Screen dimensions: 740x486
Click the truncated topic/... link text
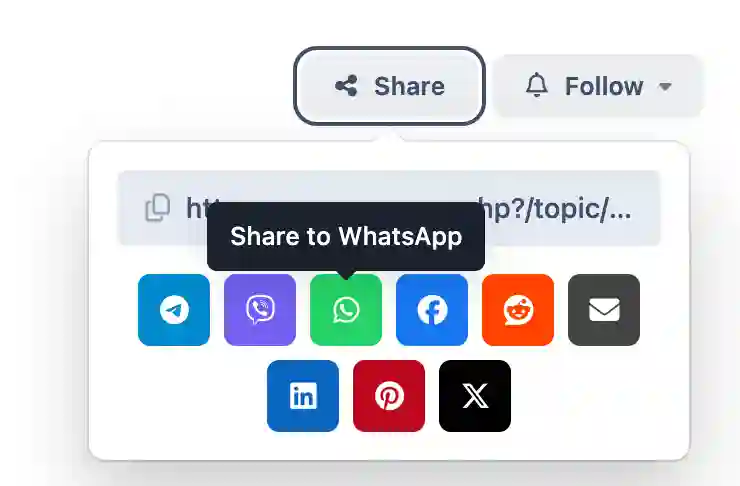[555, 208]
